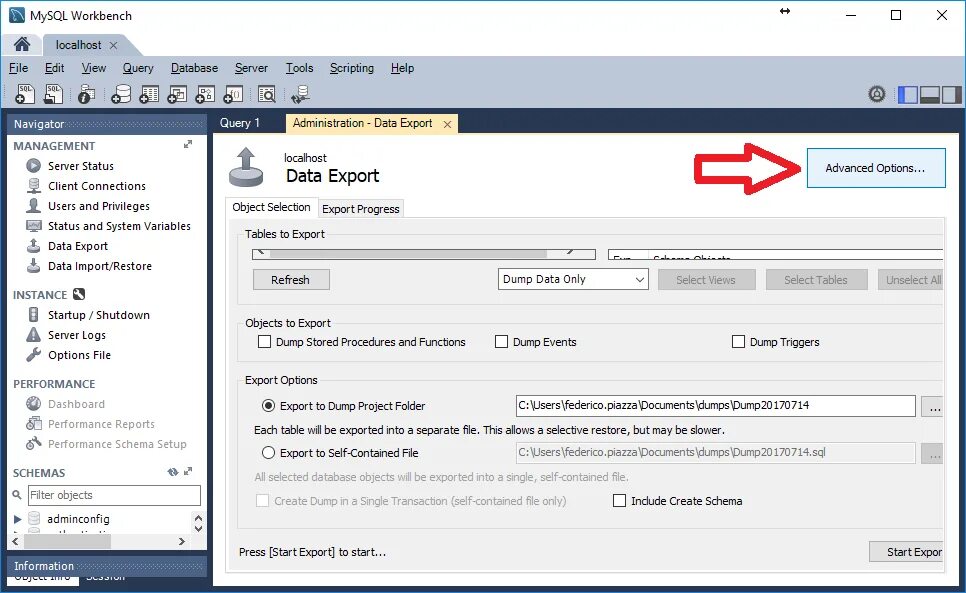Create new table toolbar icon
Image resolution: width=966 pixels, height=593 pixels.
coord(149,94)
